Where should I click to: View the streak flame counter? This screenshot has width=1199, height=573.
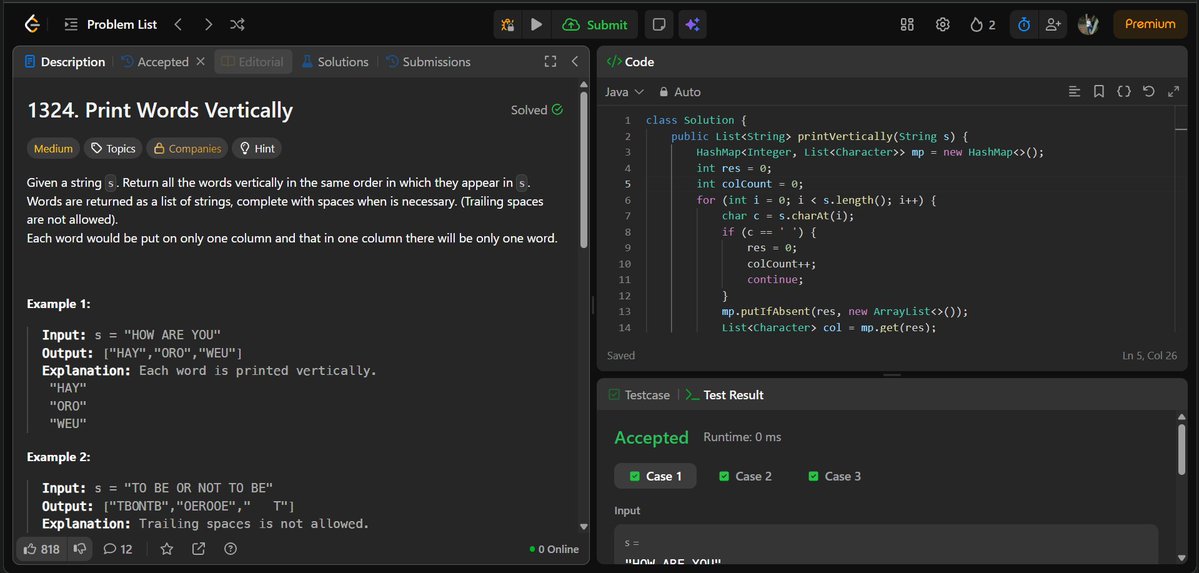(x=983, y=24)
